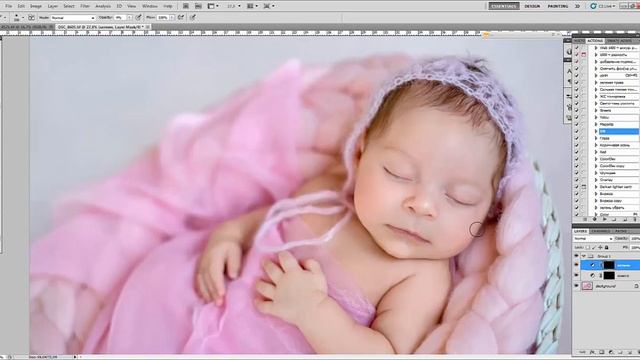Switch to the Painting workspace

[558, 6]
